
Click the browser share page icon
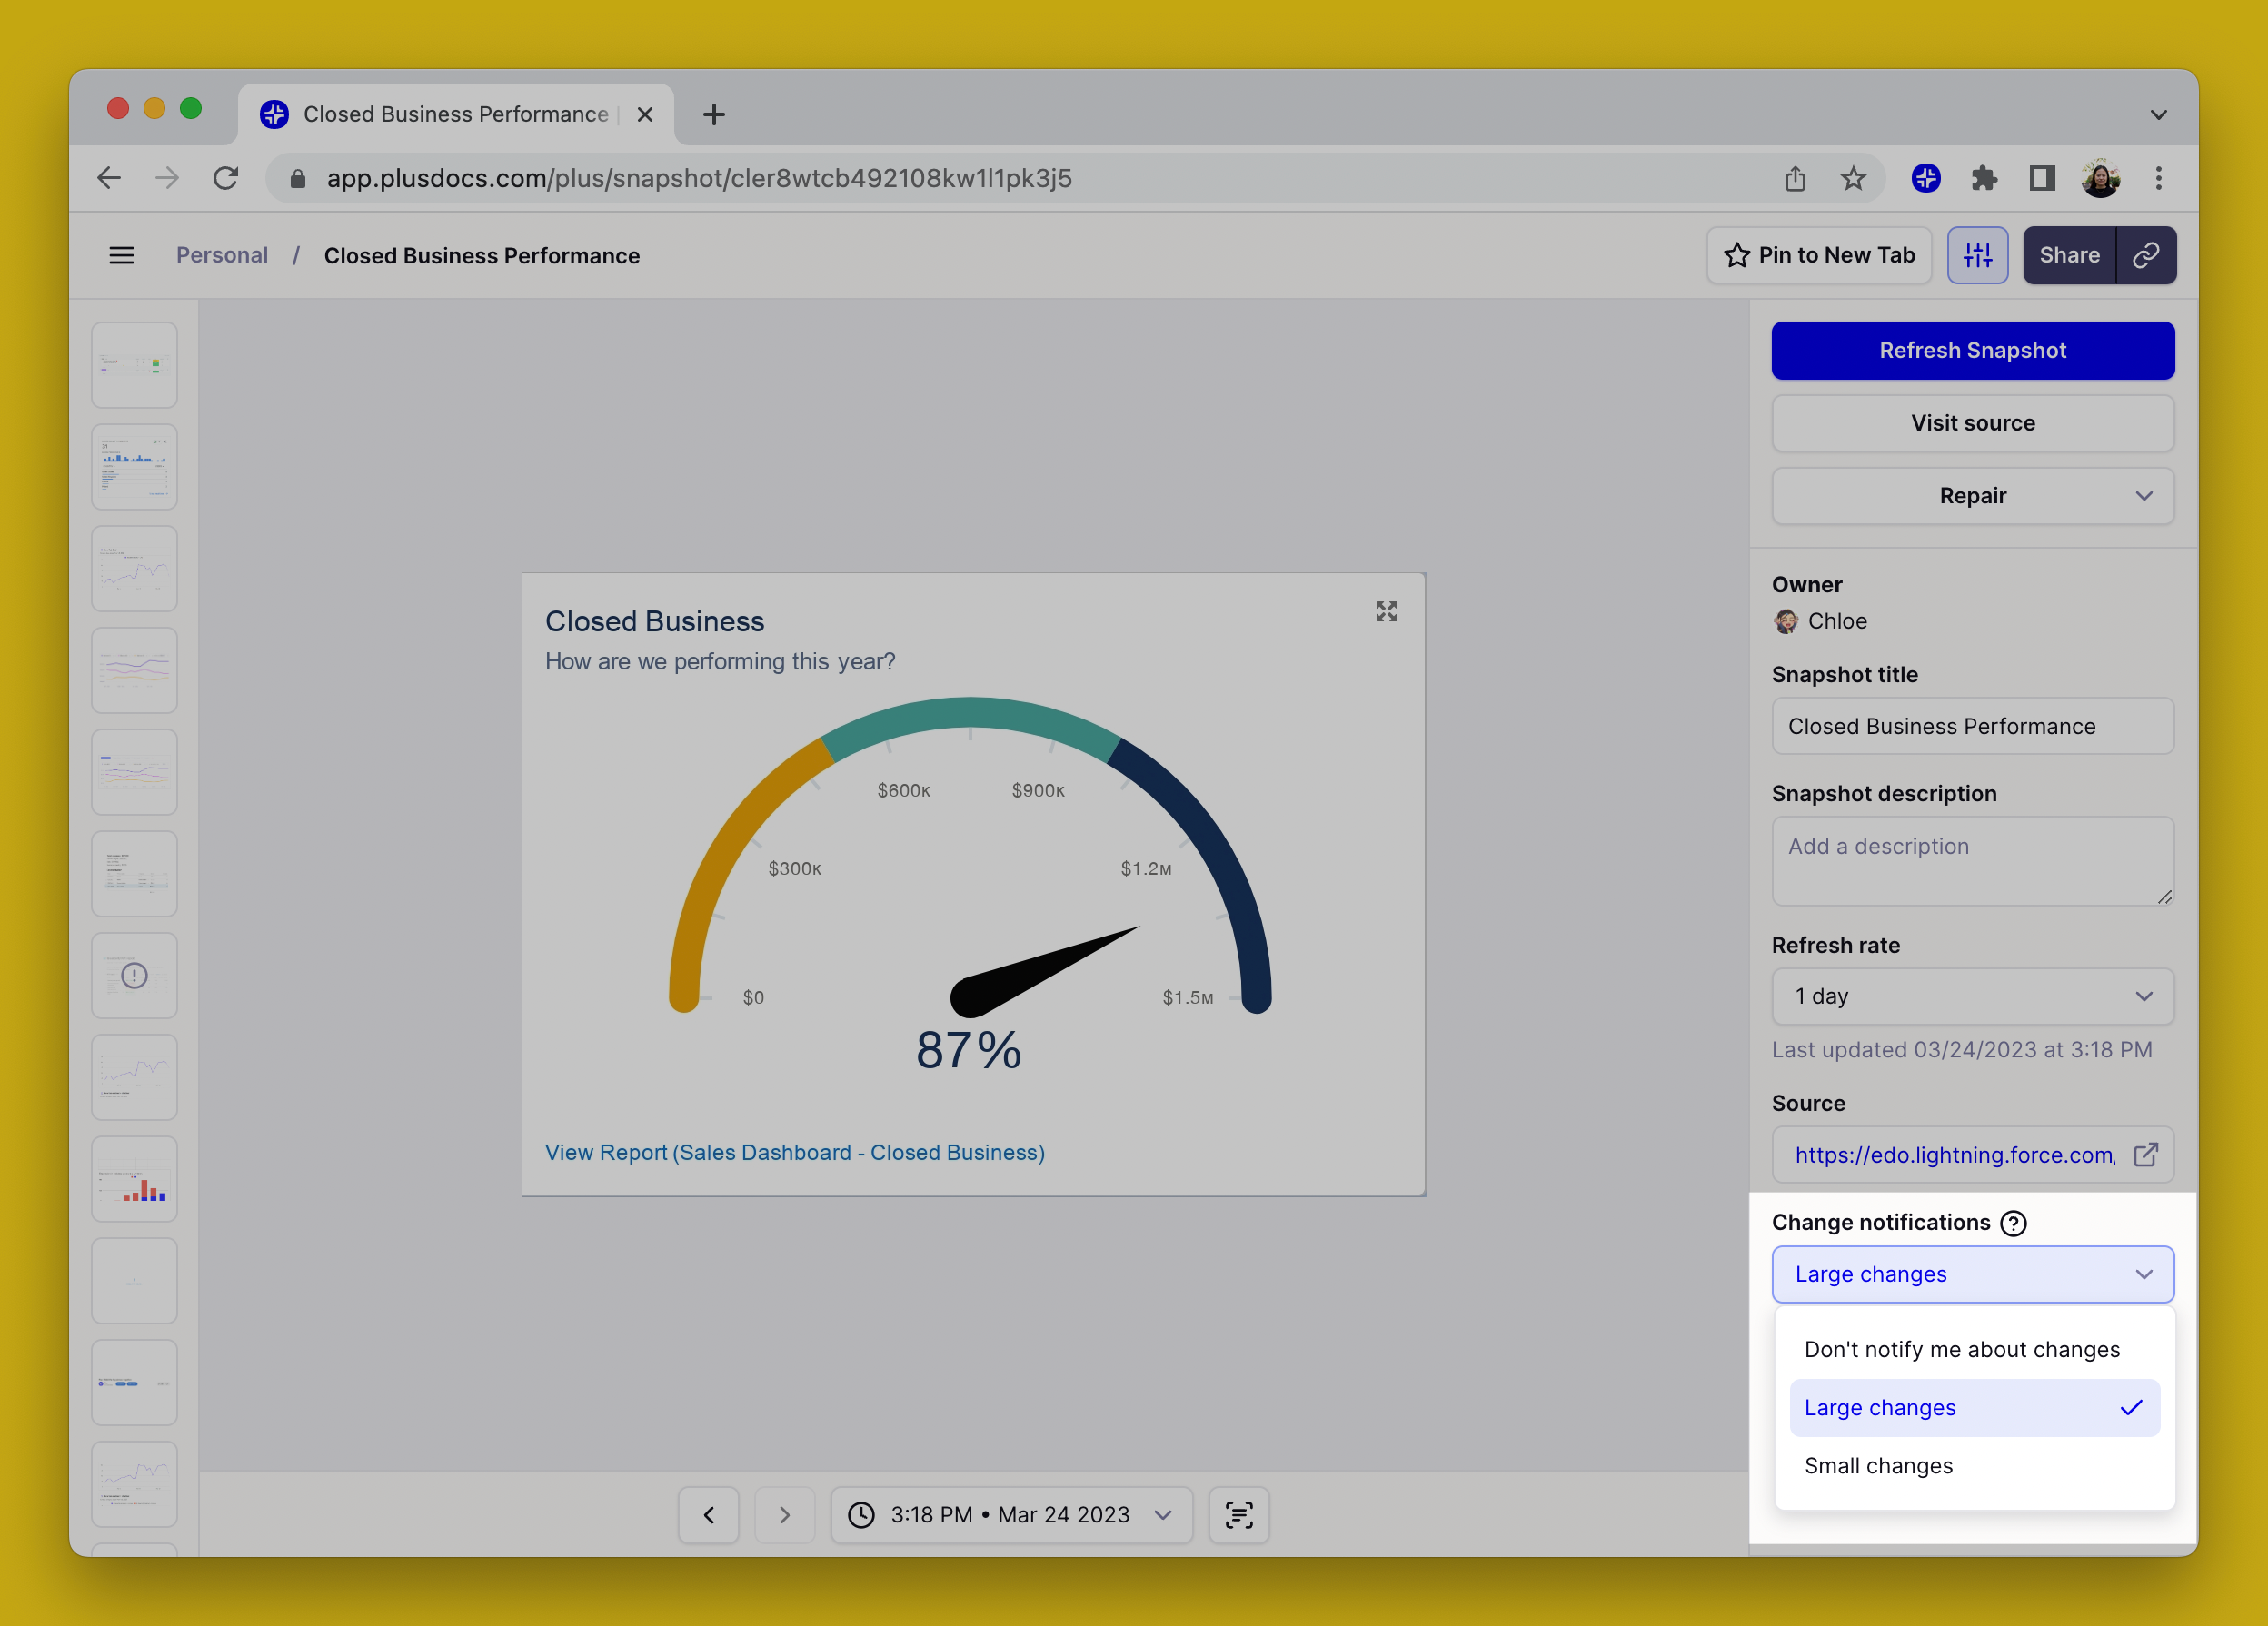click(1795, 178)
